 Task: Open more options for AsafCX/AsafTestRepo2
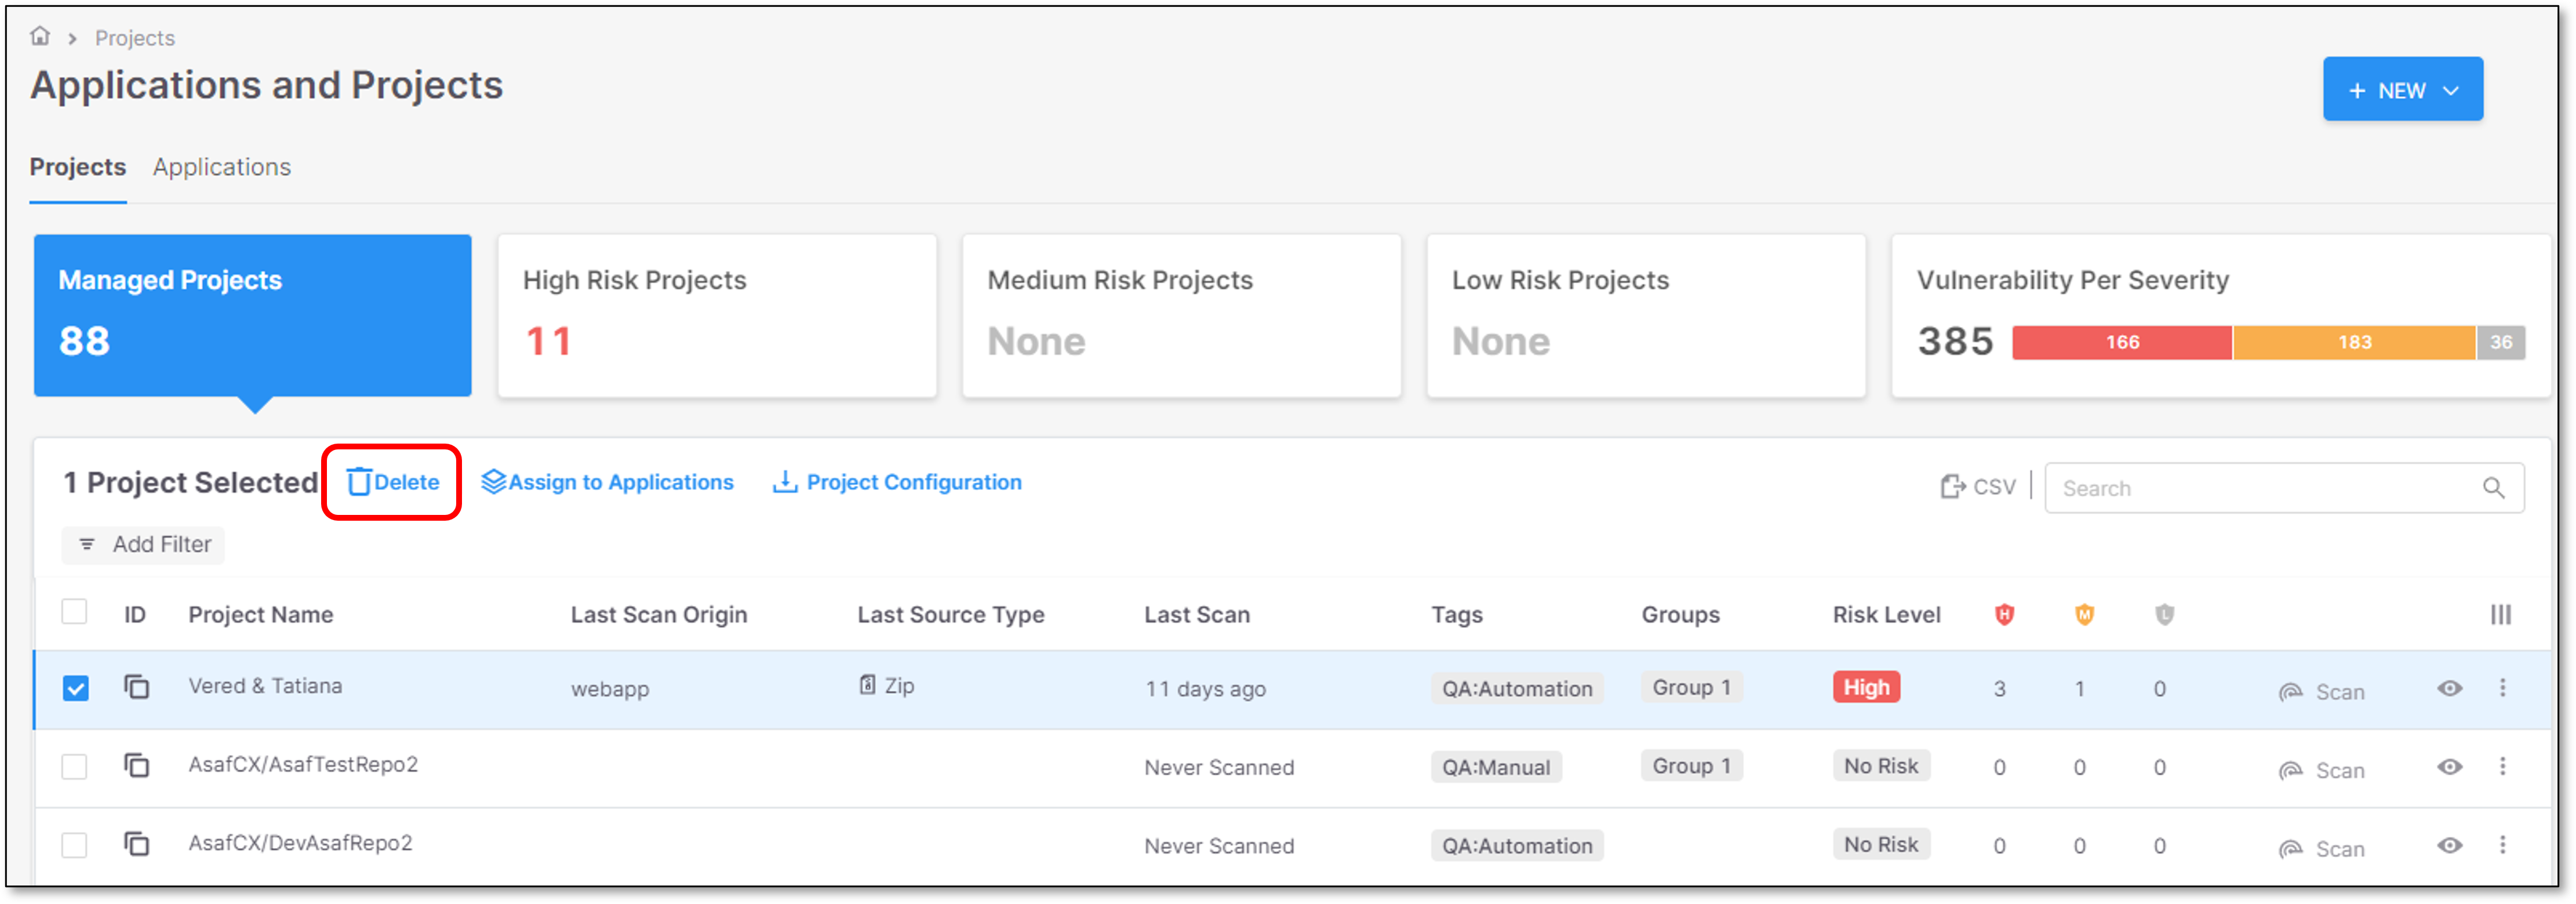click(x=2502, y=767)
